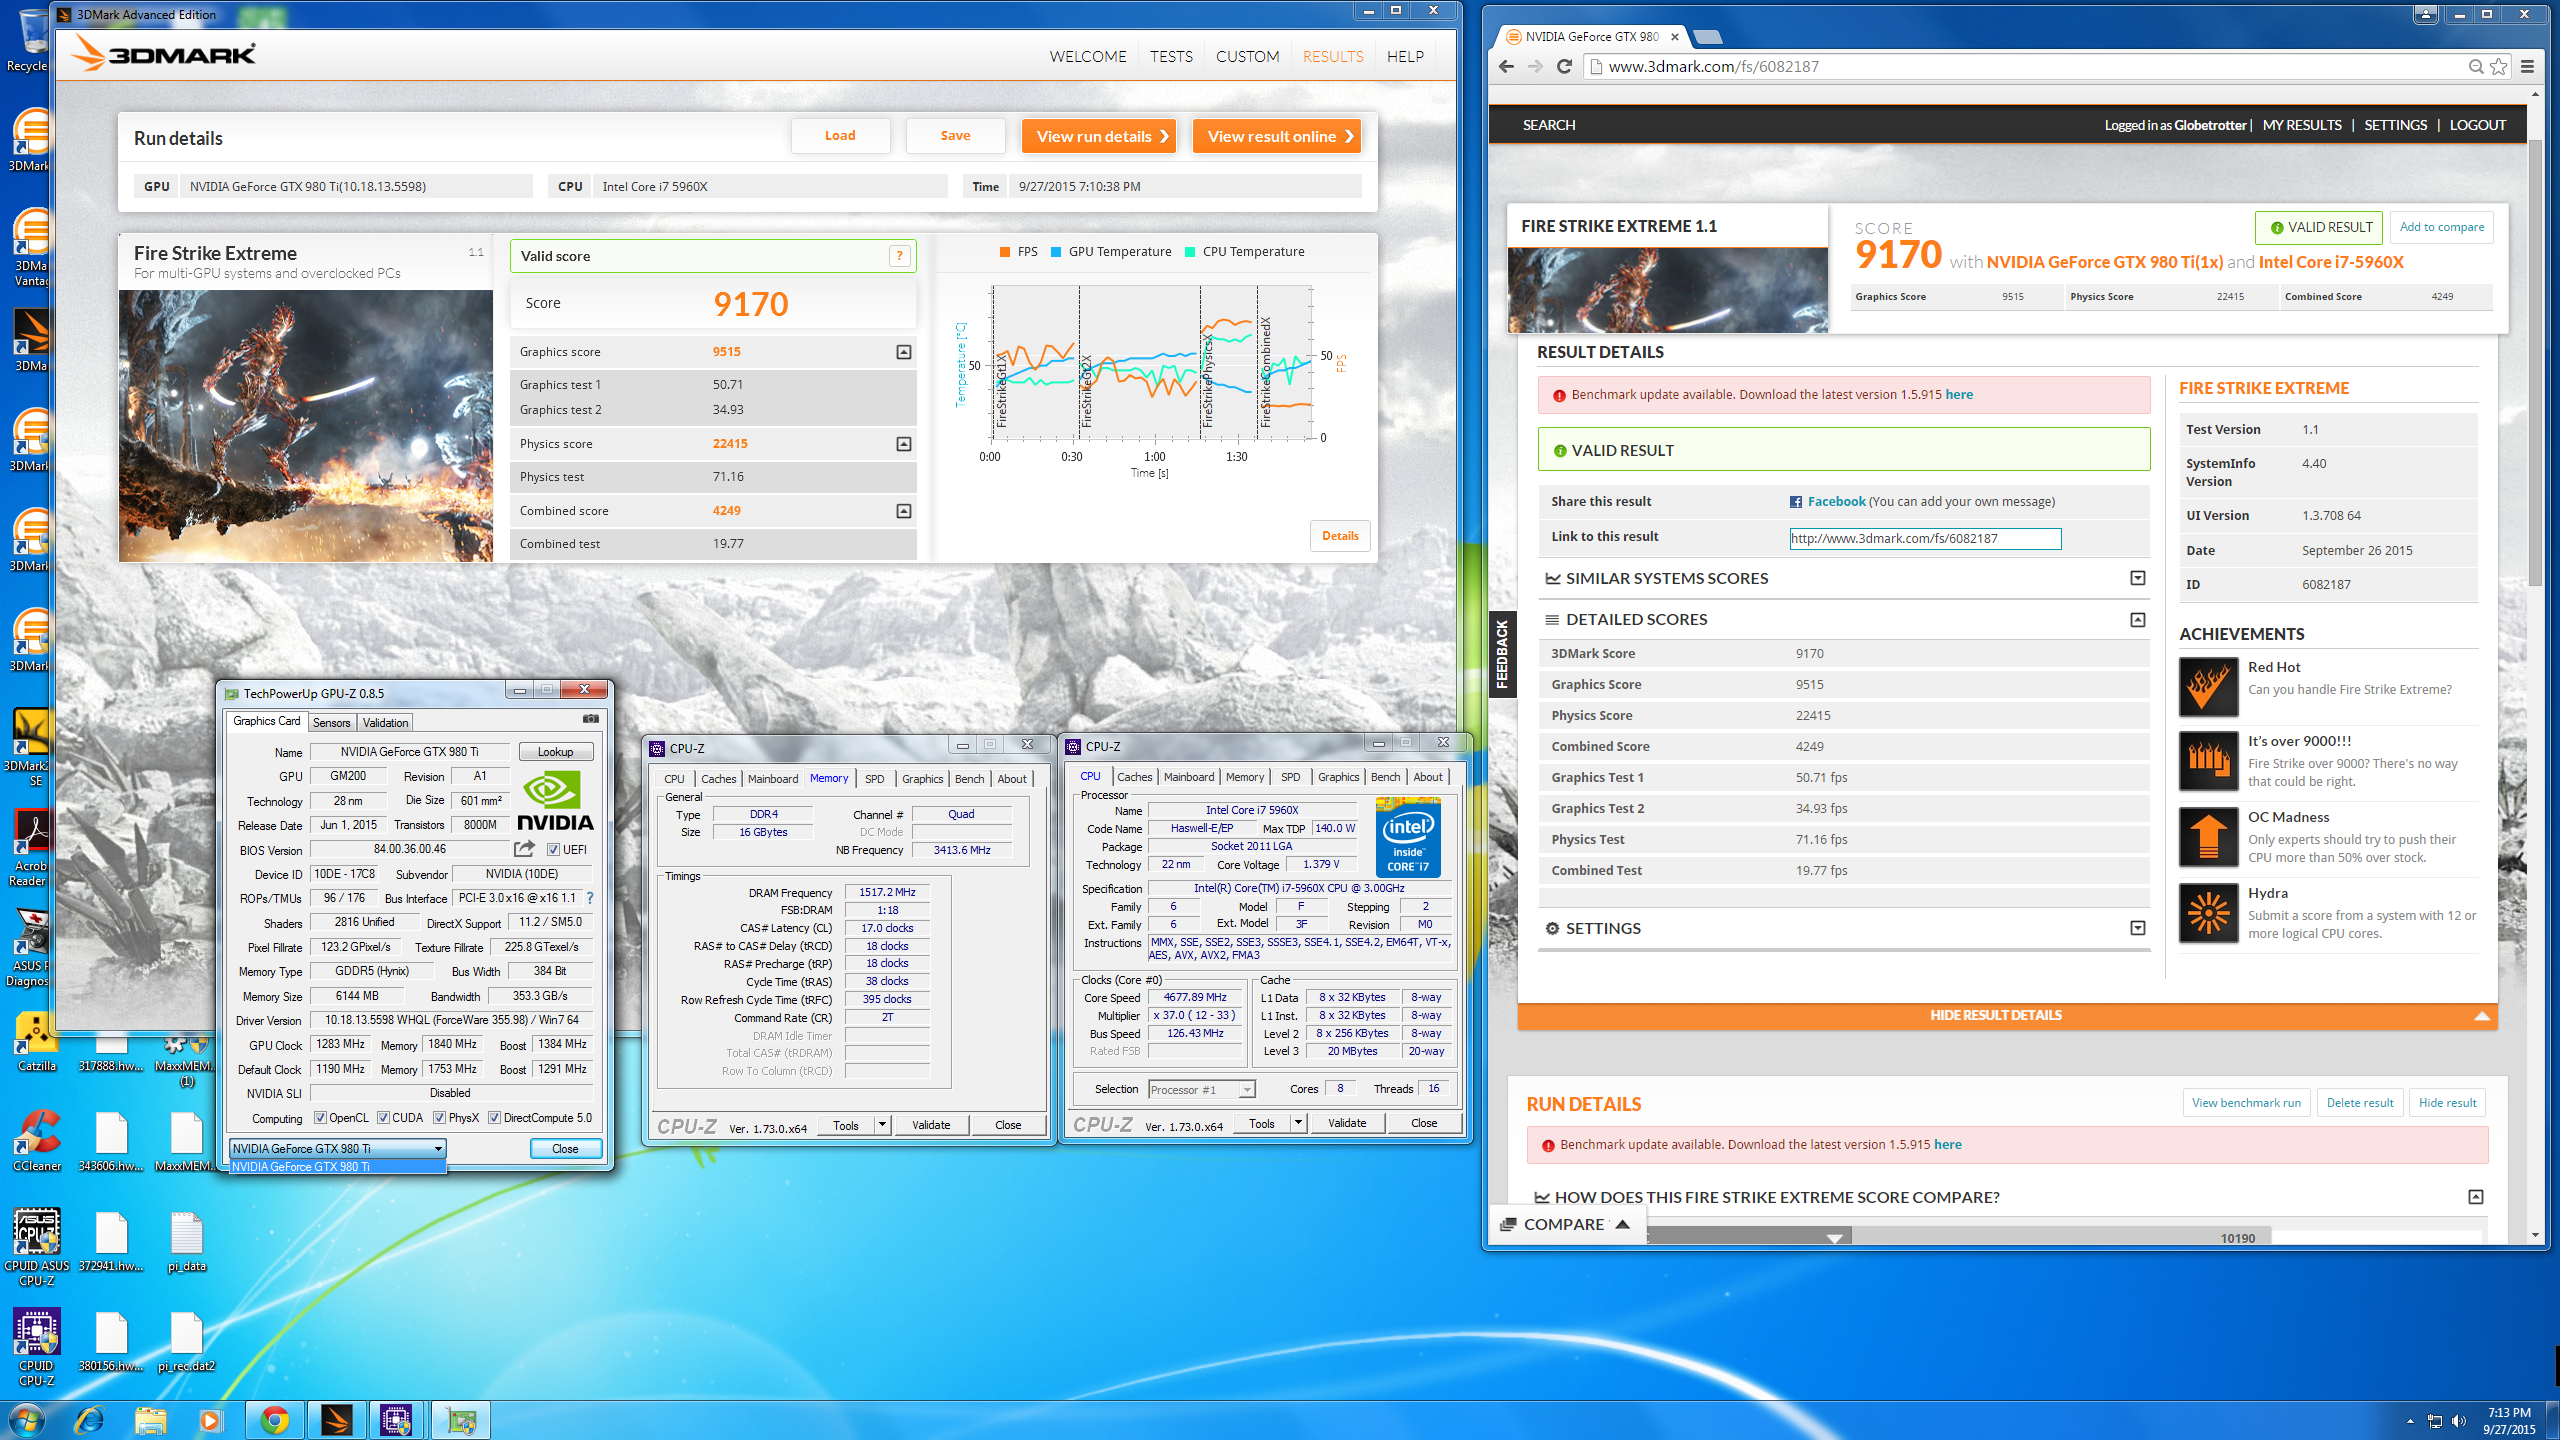The height and width of the screenshot is (1440, 2560).
Task: Switch to SPD tab in Memory CPU-Z window
Action: point(874,779)
